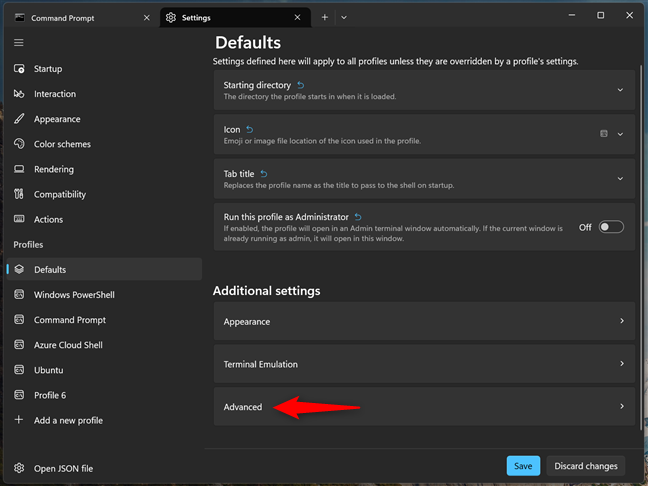Click the Profile 6 icon
Viewport: 648px width, 486px height.
pos(19,395)
